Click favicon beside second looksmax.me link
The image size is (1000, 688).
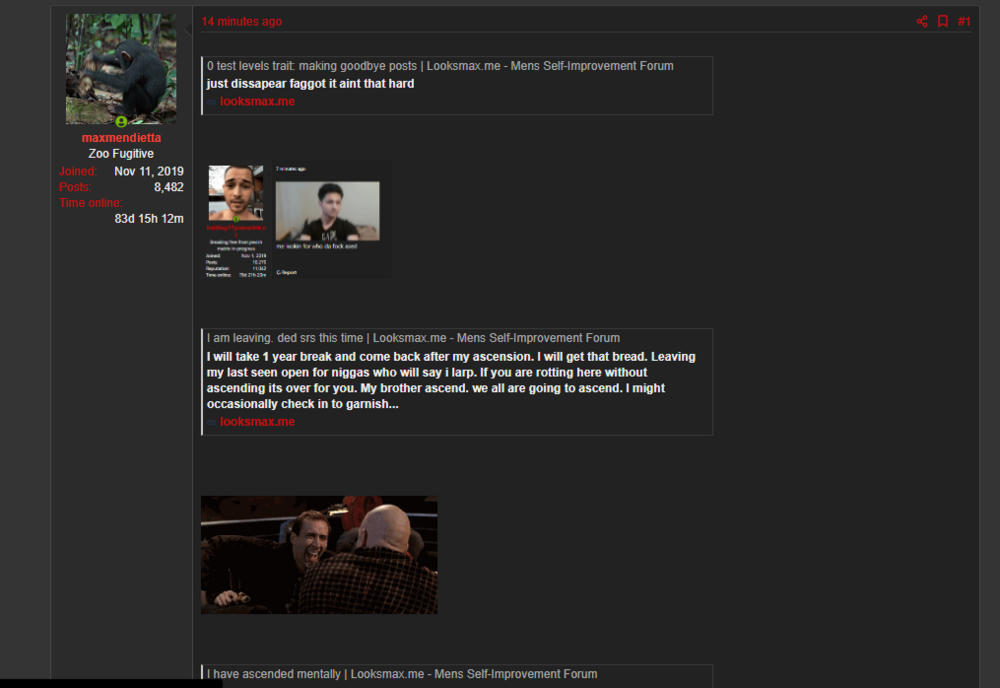coord(212,422)
